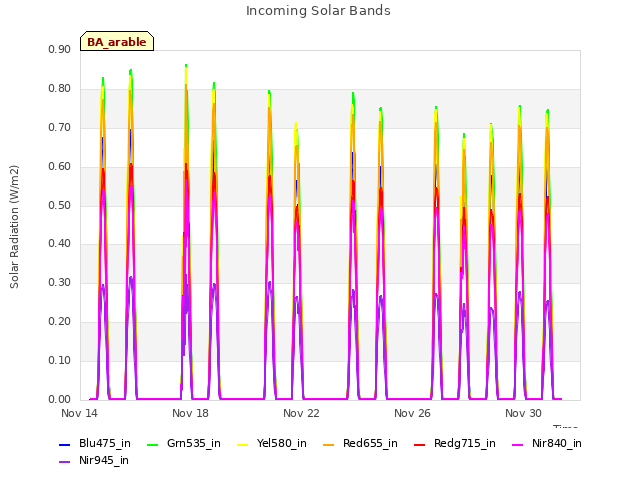The image size is (640, 480).
Task: Click the 0.40 y-axis tick label
Action: 60,244
